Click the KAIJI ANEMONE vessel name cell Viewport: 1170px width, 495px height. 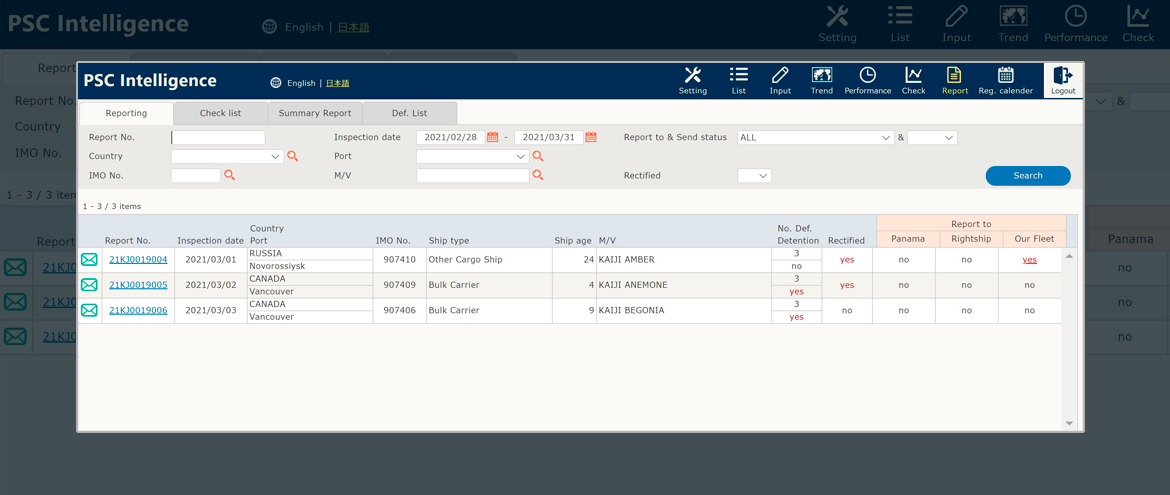(683, 285)
